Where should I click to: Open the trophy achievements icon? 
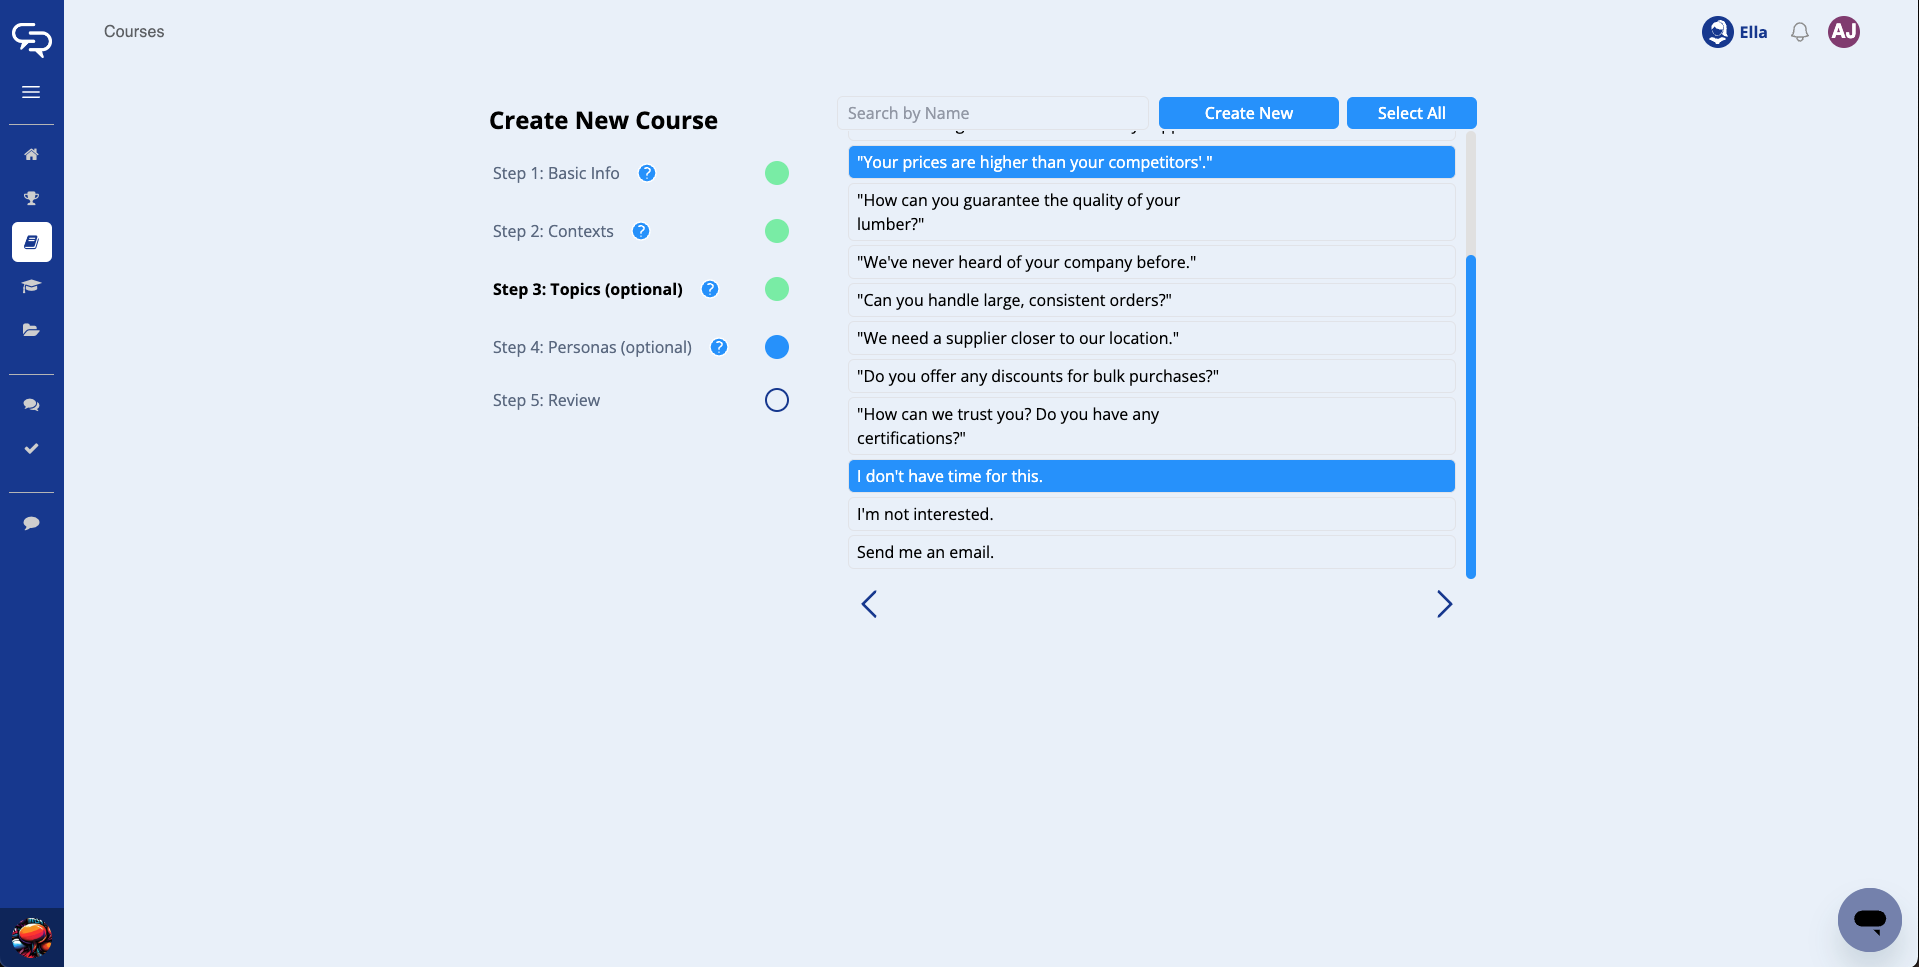tap(31, 198)
